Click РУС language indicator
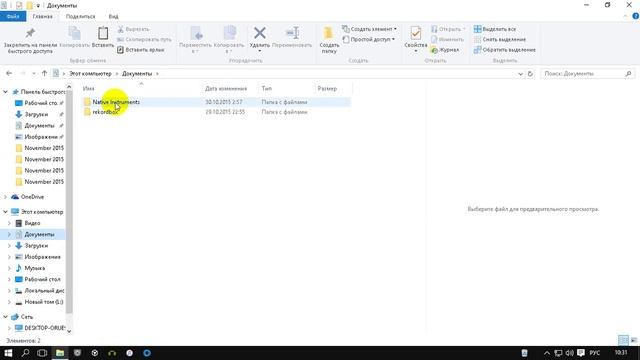This screenshot has width=640, height=360. [x=595, y=353]
